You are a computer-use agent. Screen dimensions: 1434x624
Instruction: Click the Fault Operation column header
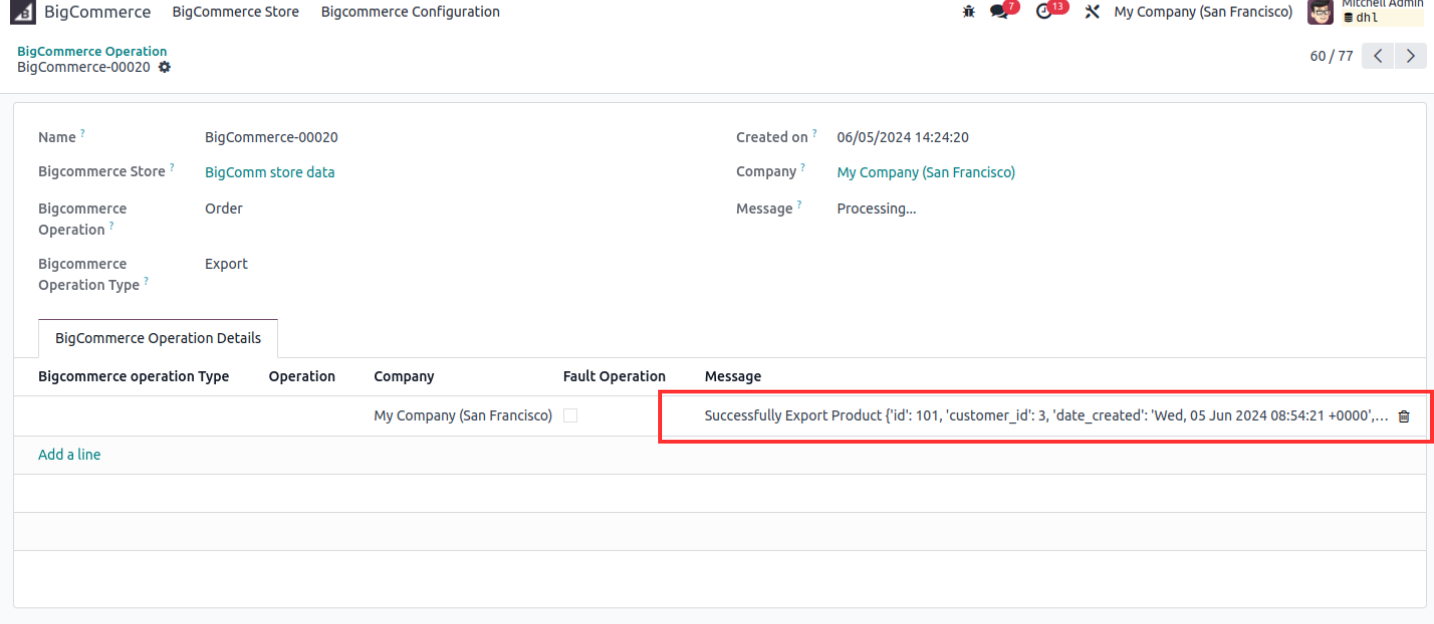[614, 376]
